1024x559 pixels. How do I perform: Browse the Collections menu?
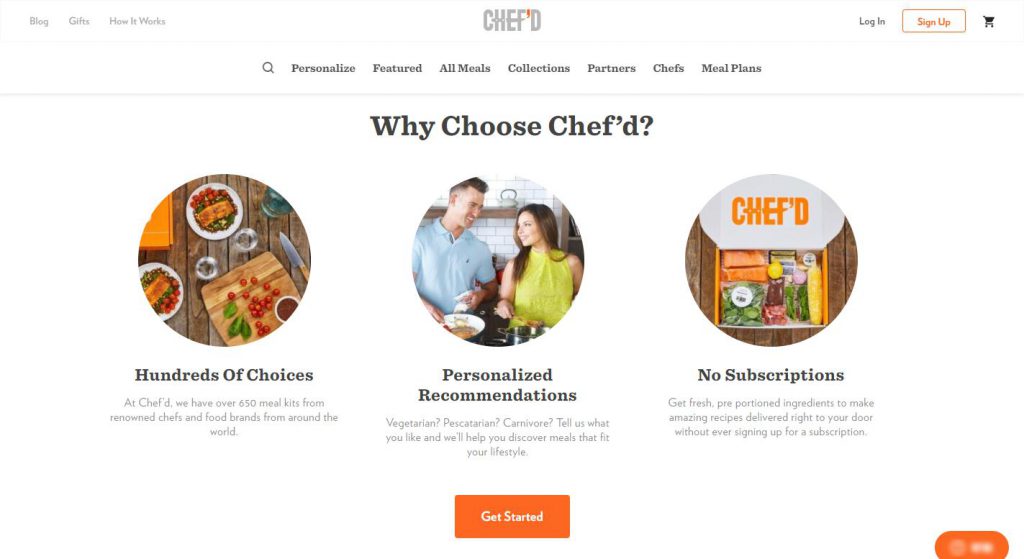click(x=539, y=68)
